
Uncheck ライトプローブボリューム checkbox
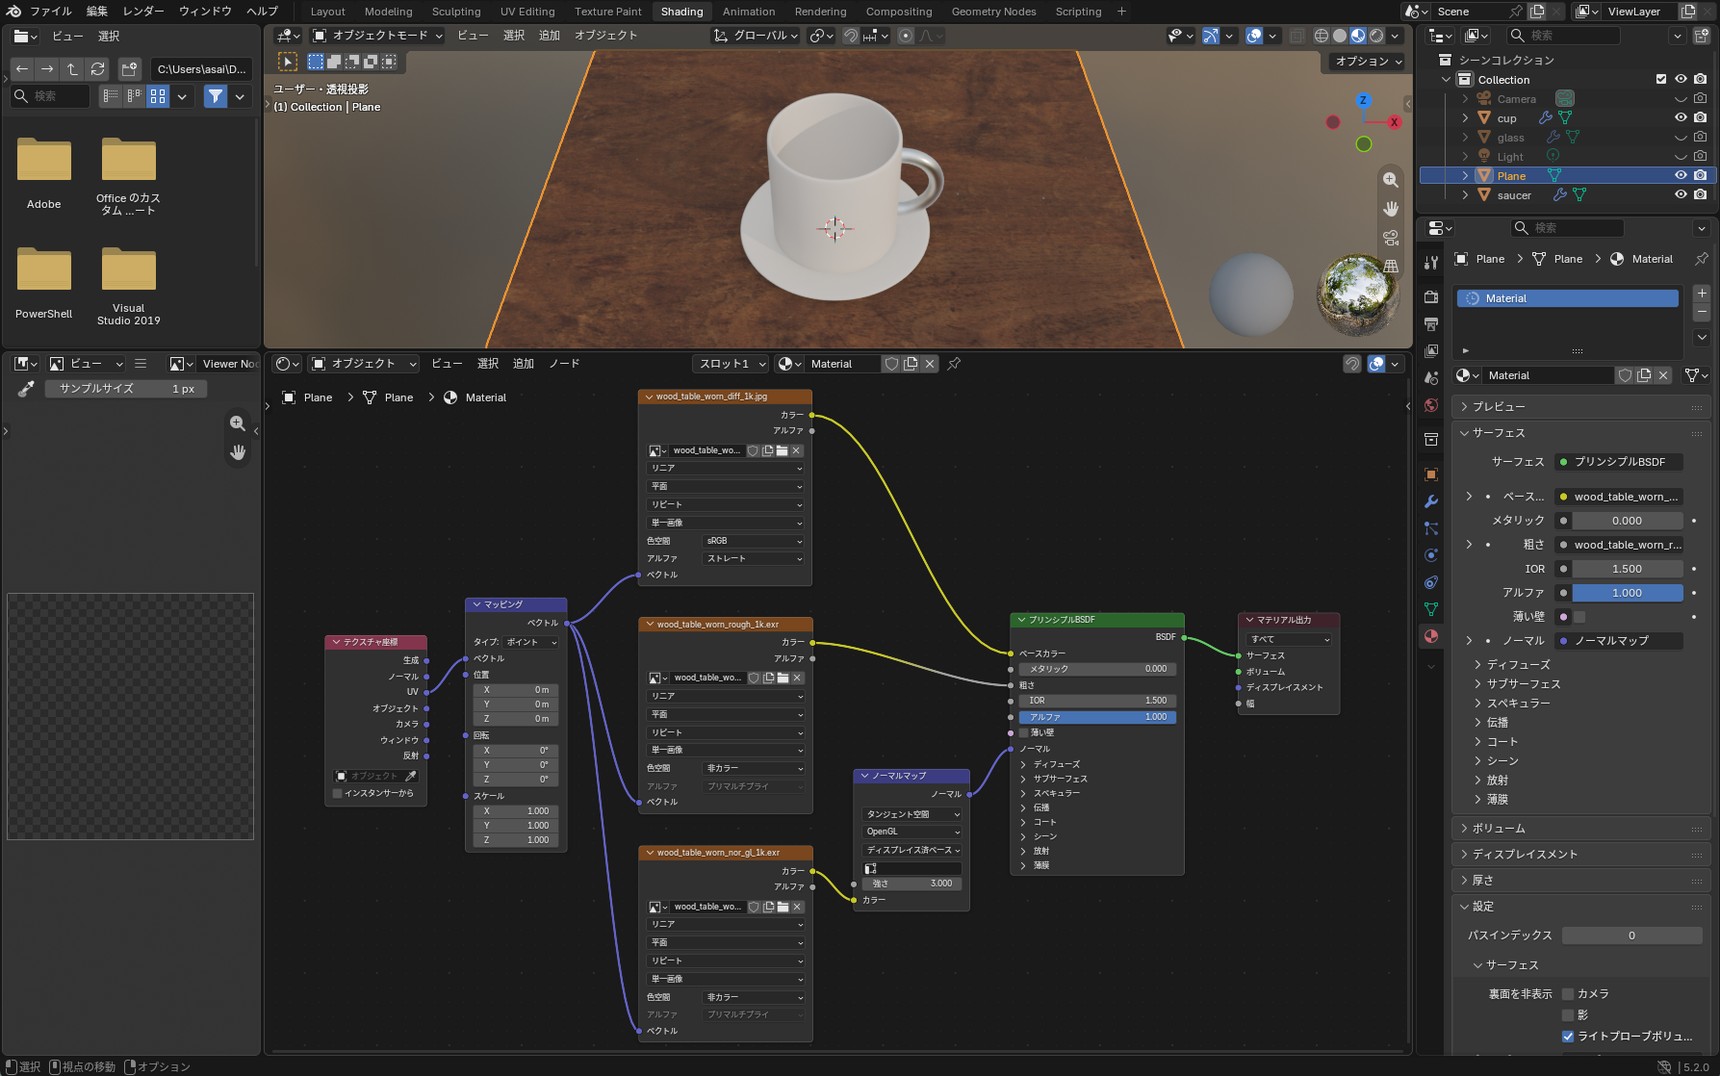pos(1567,1036)
